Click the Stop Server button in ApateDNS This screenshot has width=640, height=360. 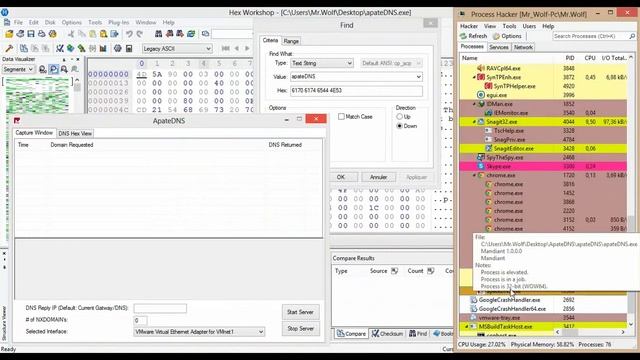300,329
